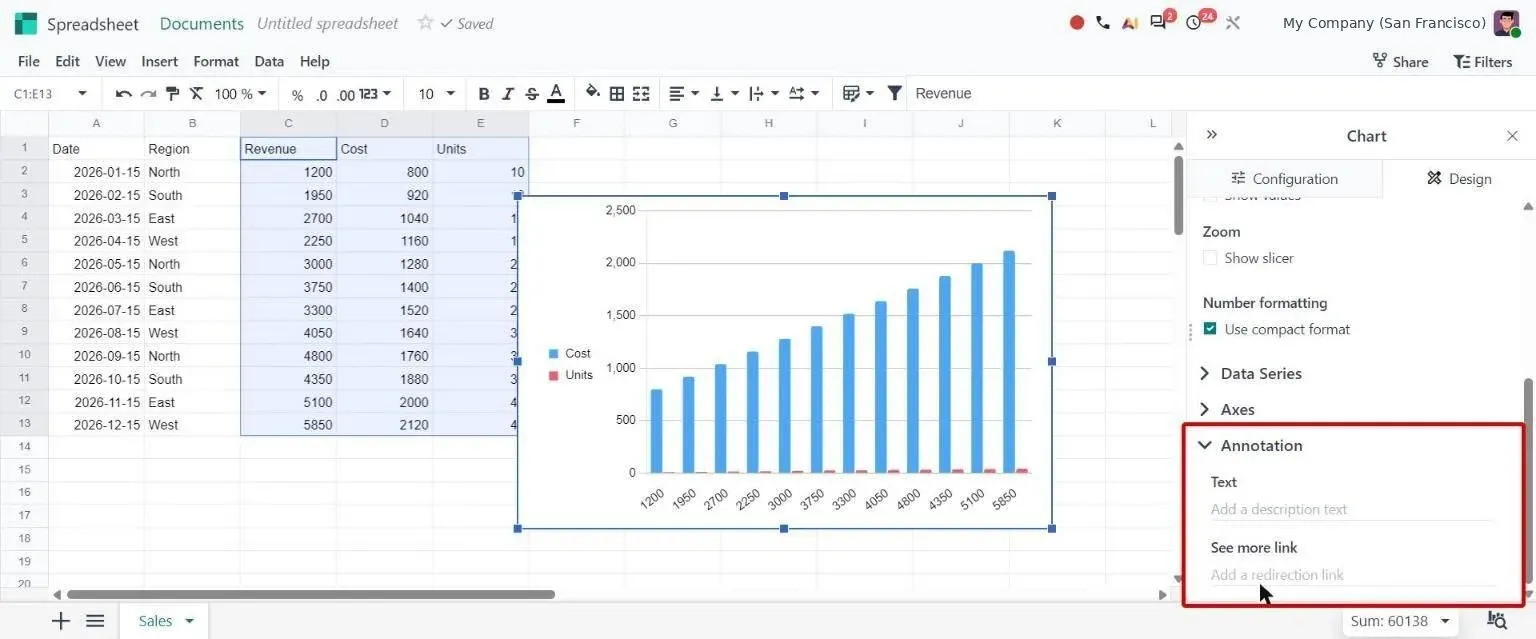Switch to the Configuration tab
This screenshot has width=1536, height=639.
1284,178
